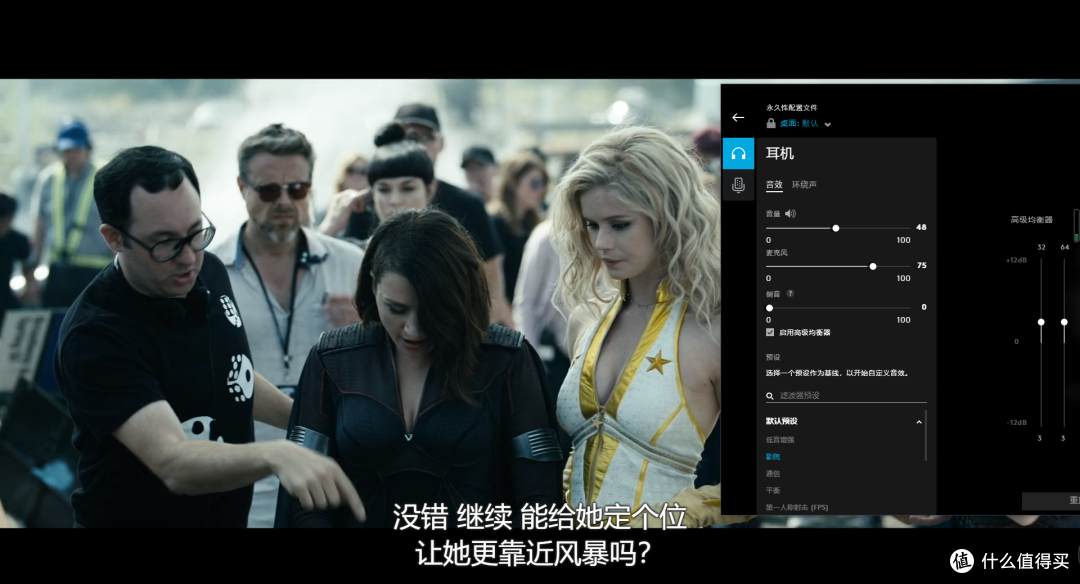The width and height of the screenshot is (1080, 584).
Task: Select the 平衡 preset
Action: (773, 490)
